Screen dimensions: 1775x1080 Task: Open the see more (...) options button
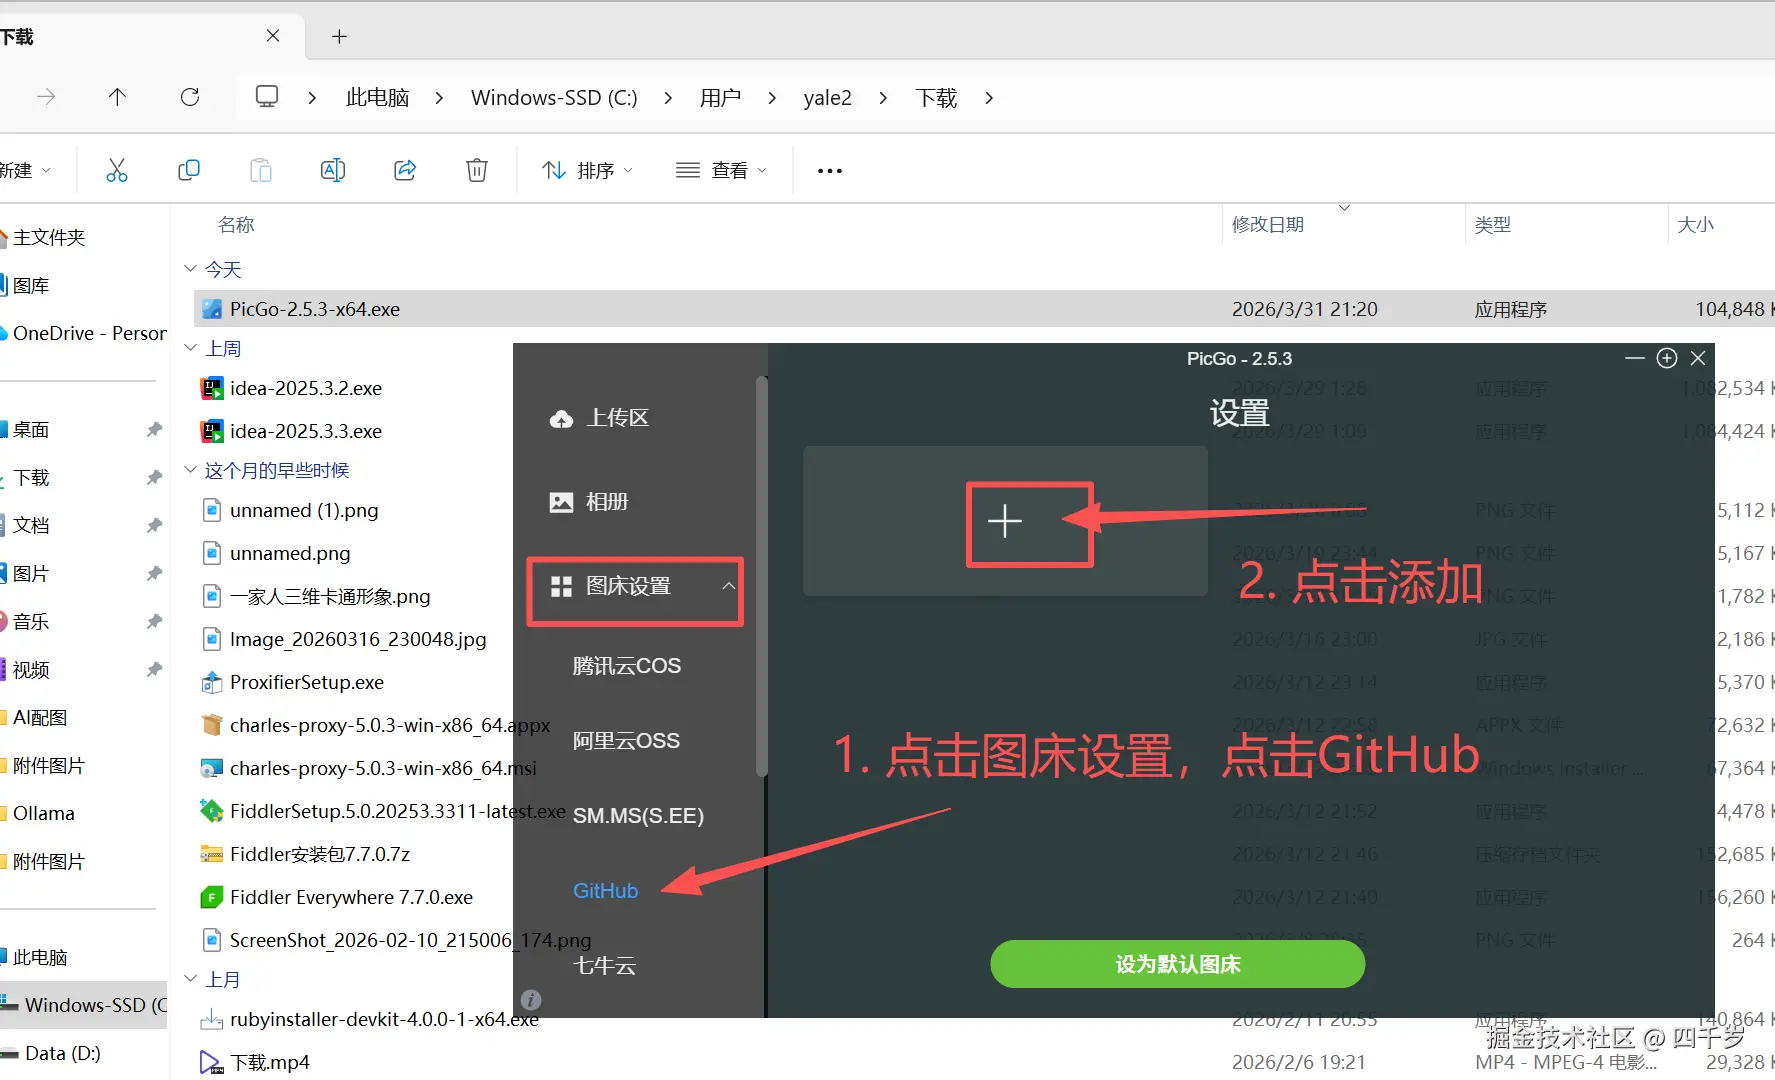tap(828, 170)
